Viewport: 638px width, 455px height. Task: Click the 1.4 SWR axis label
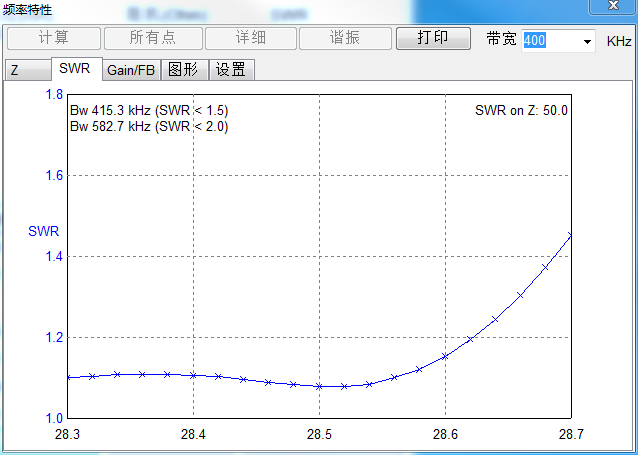point(54,256)
